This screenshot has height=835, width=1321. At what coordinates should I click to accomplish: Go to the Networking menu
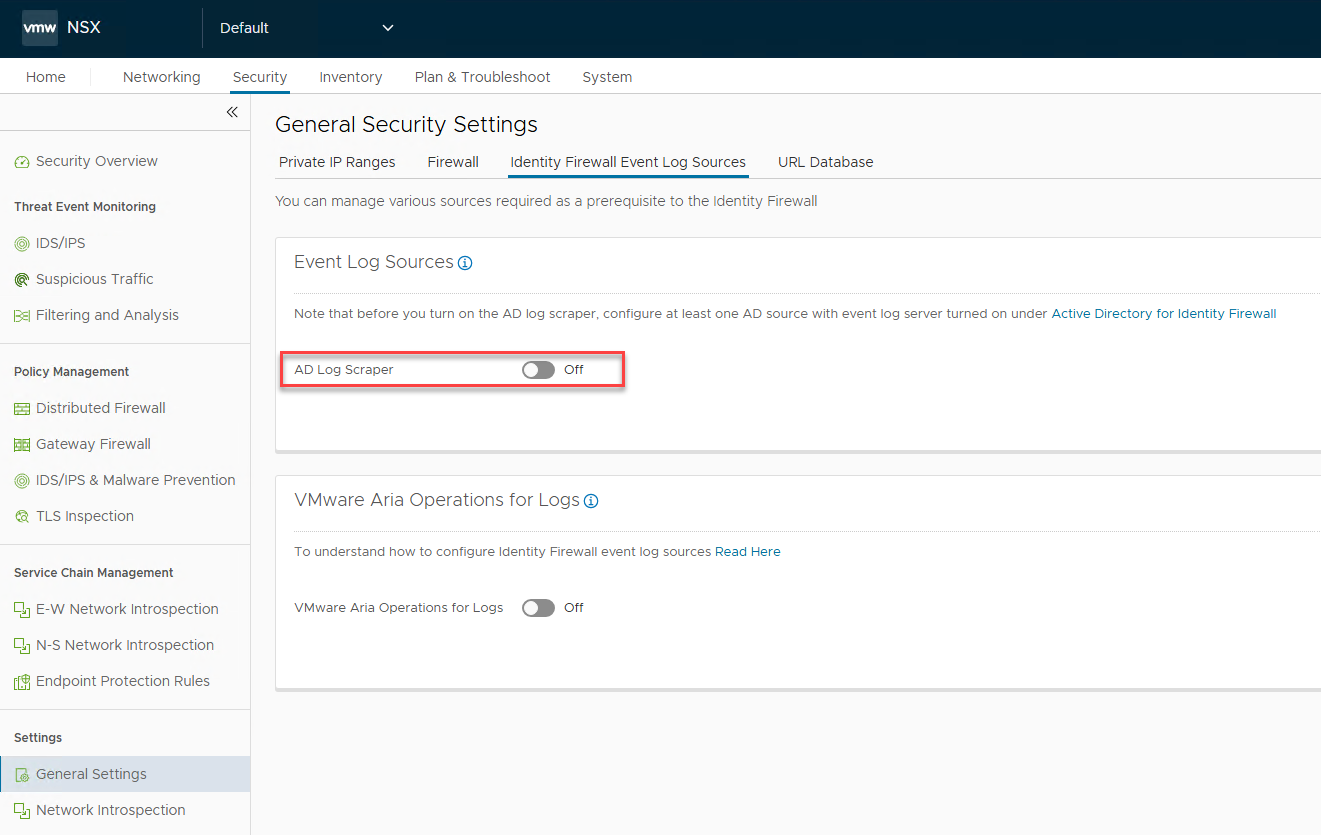tap(161, 77)
